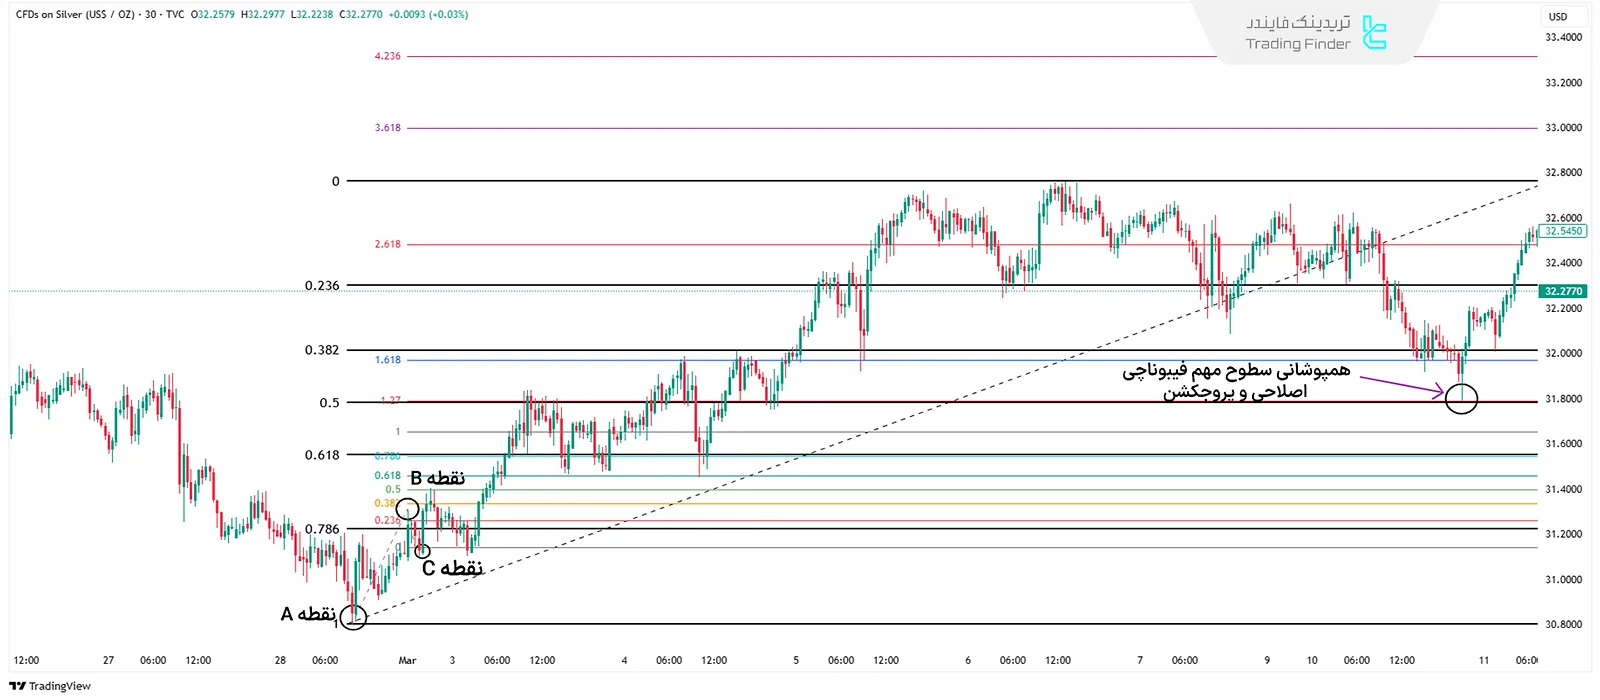Click the TradingView logo at bottom left
This screenshot has width=1600, height=700.
[x=50, y=686]
